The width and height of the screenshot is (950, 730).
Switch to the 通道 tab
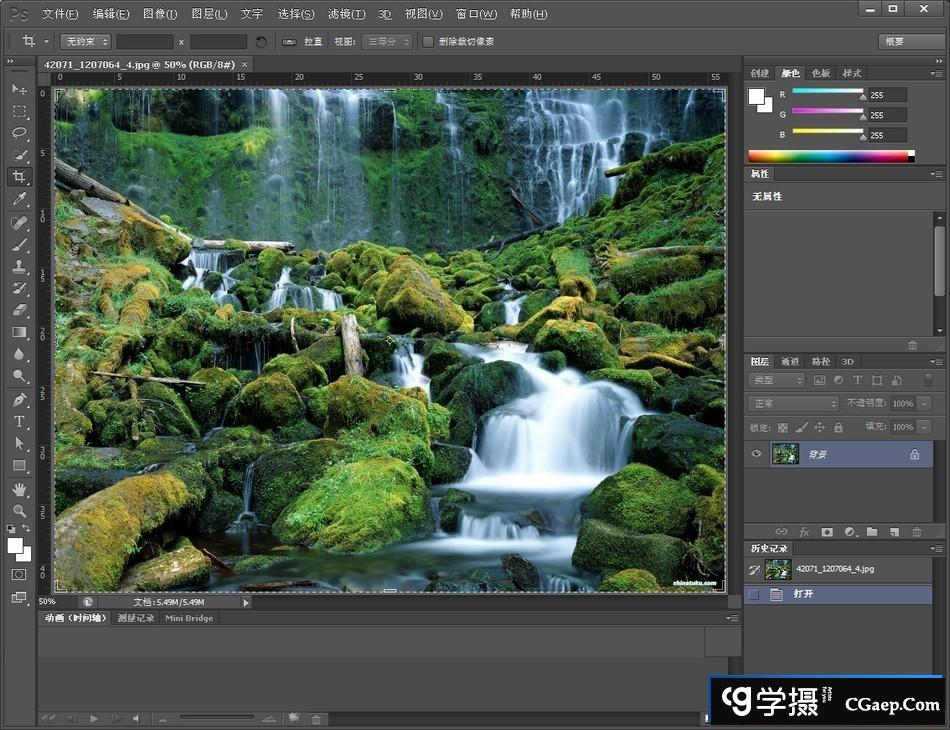(789, 360)
